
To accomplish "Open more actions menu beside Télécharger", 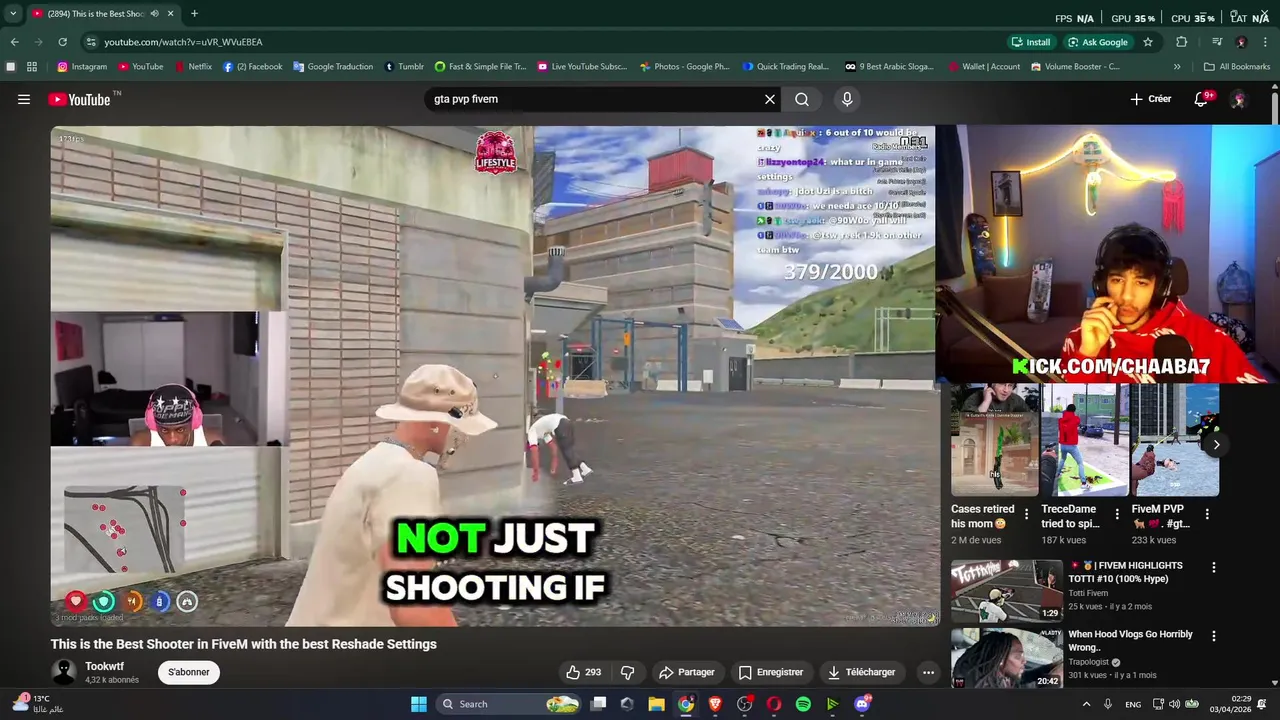I will (928, 672).
